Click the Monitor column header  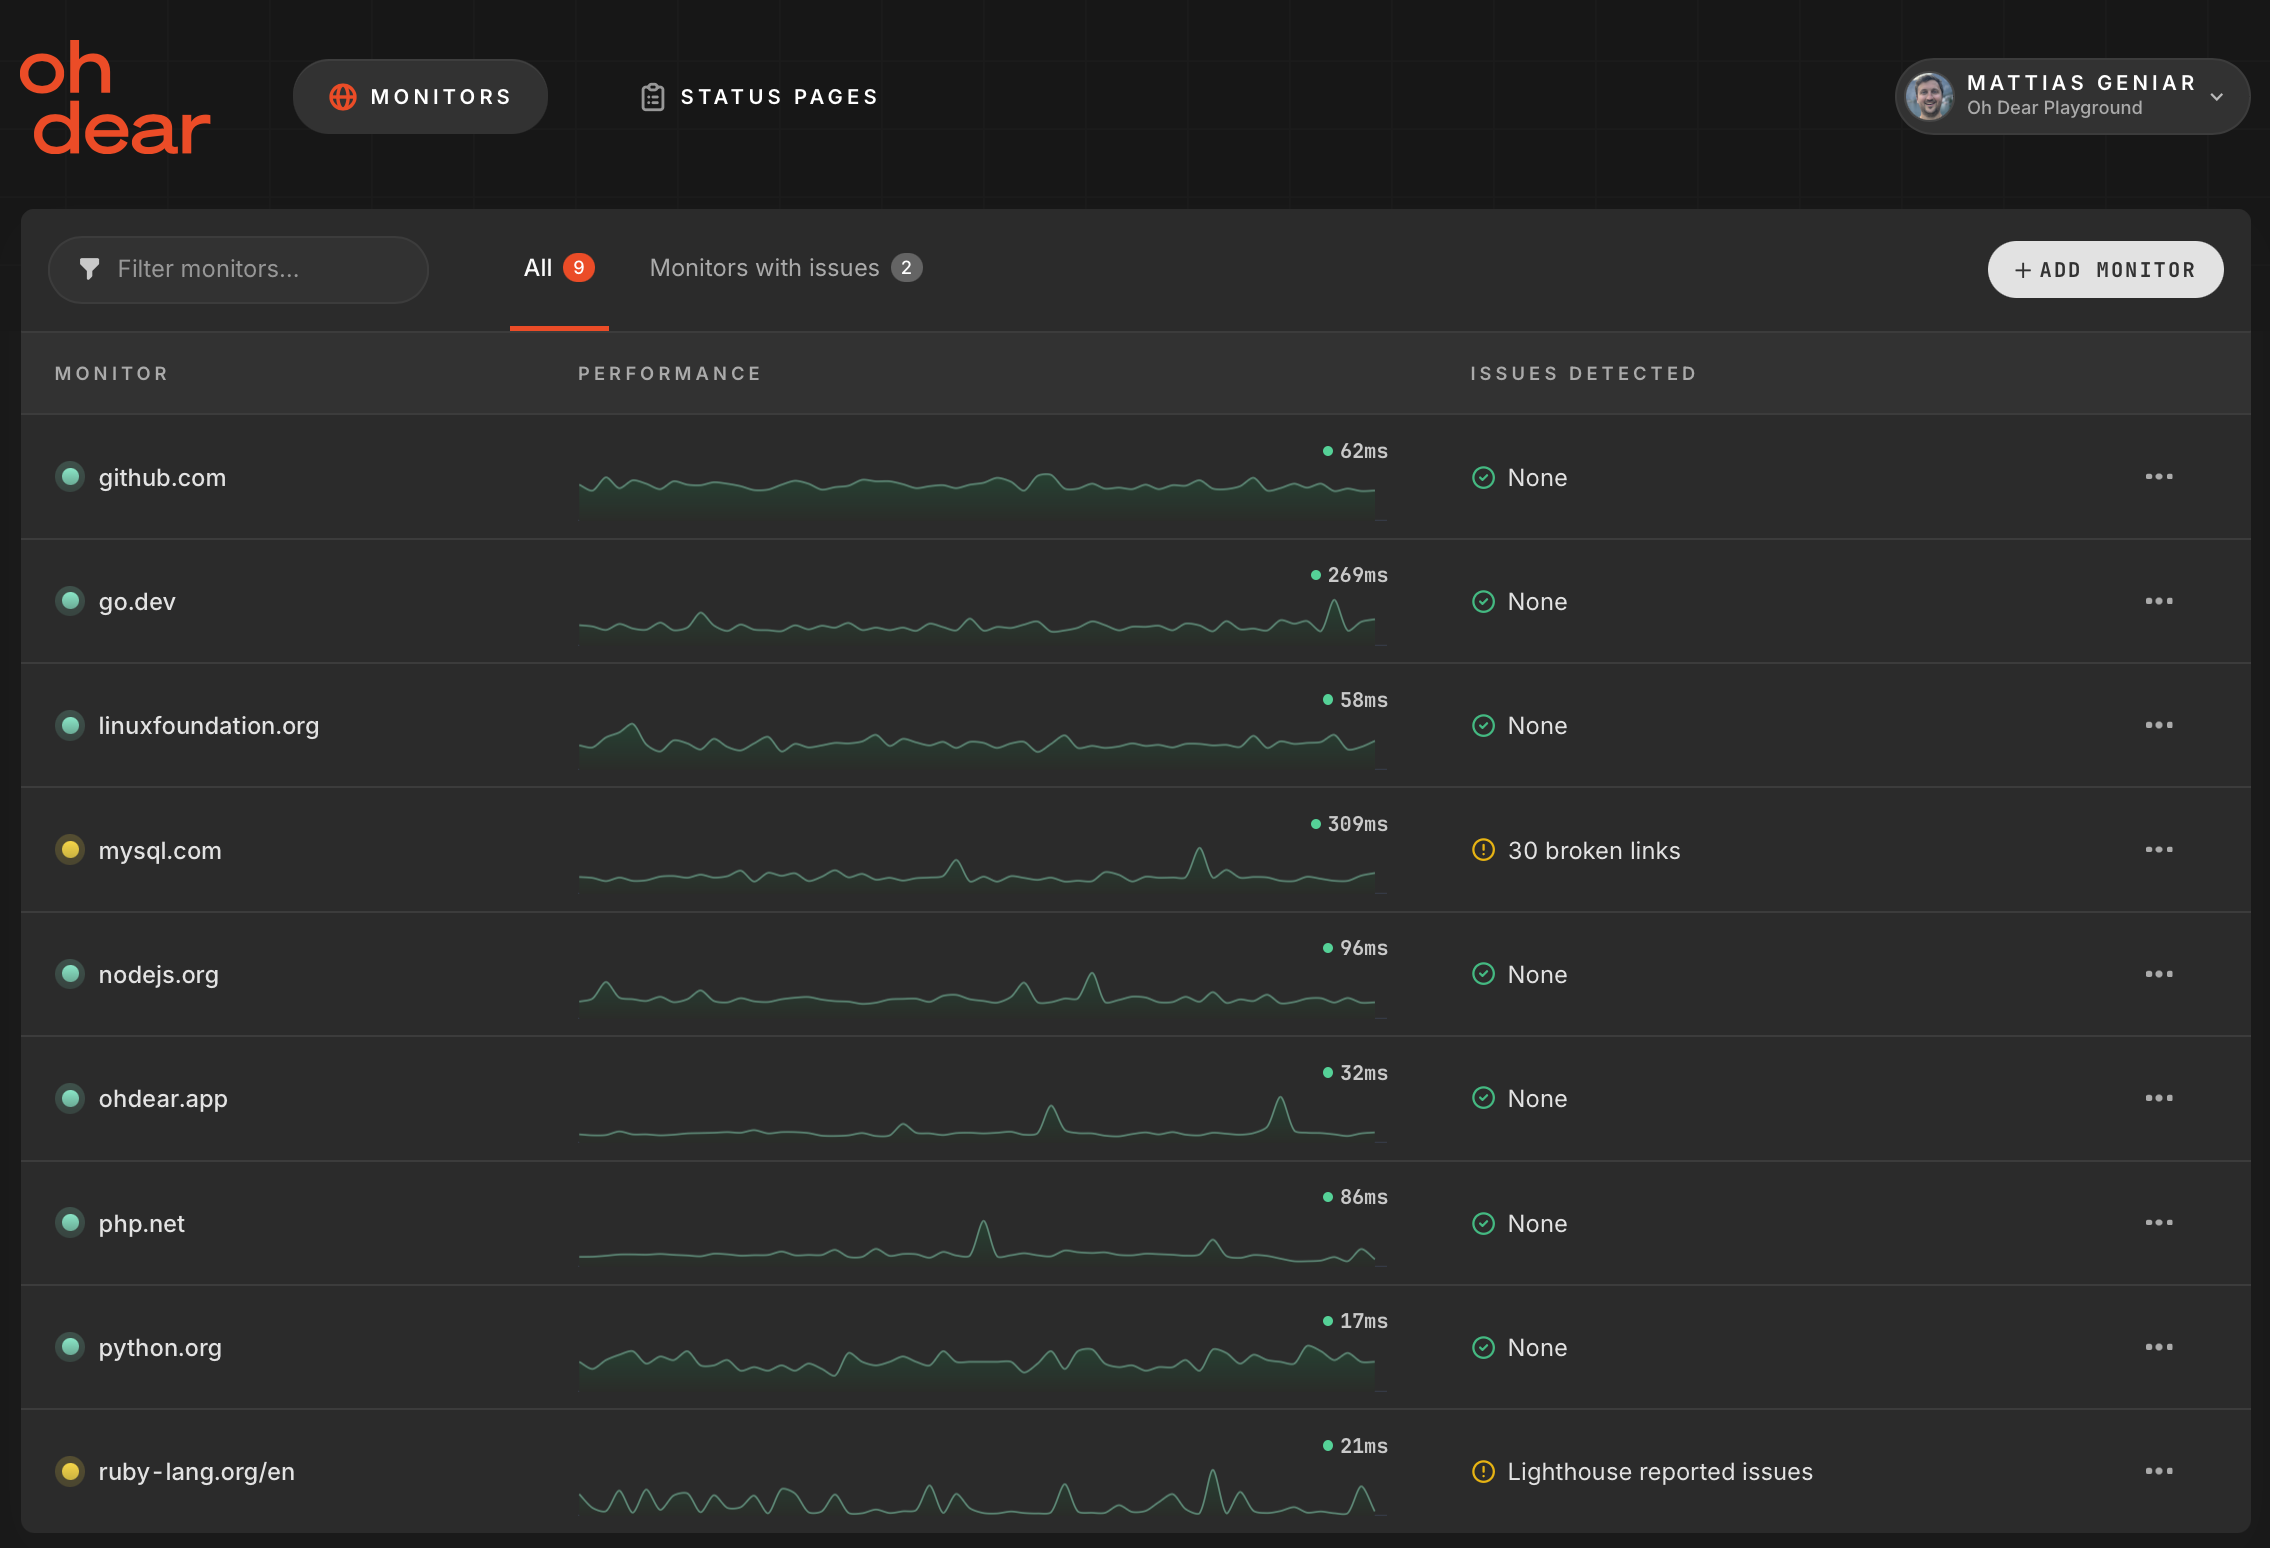[112, 373]
